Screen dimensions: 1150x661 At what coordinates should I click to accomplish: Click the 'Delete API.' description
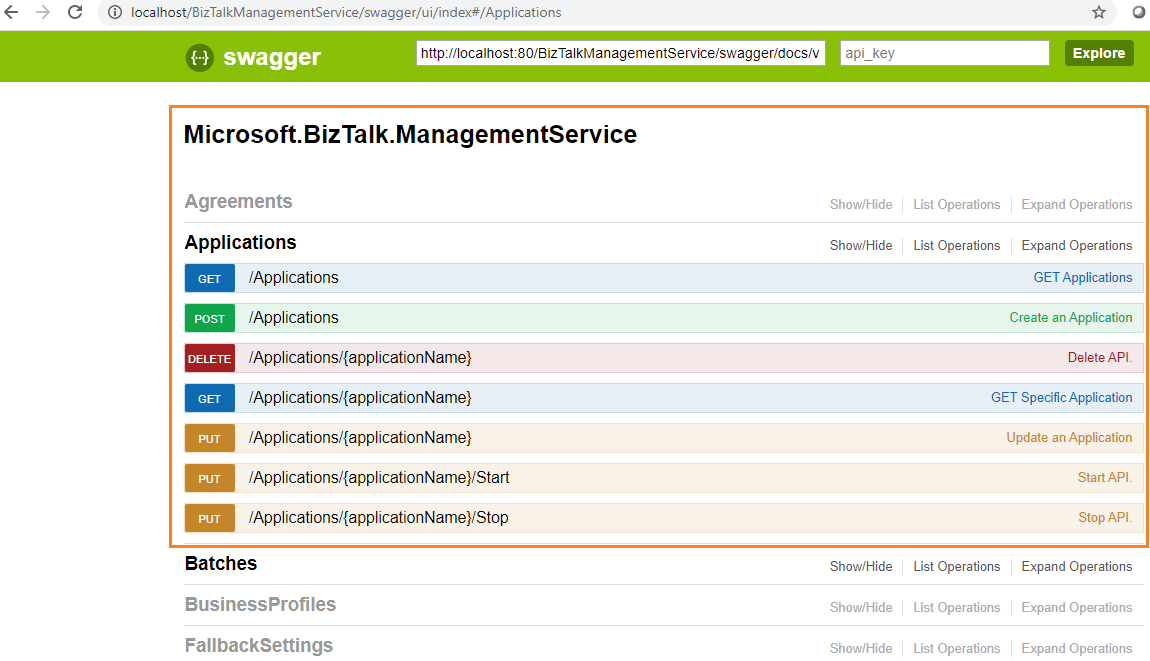[x=1099, y=358]
